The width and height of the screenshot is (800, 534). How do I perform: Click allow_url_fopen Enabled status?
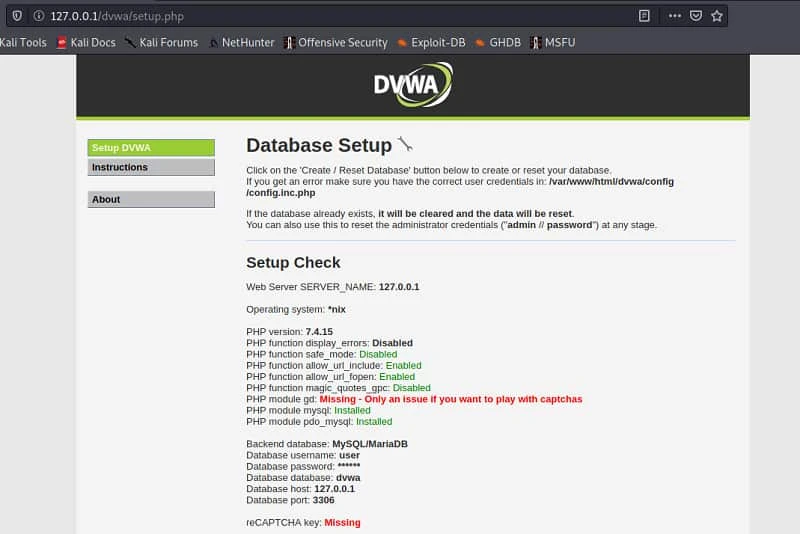tap(396, 376)
